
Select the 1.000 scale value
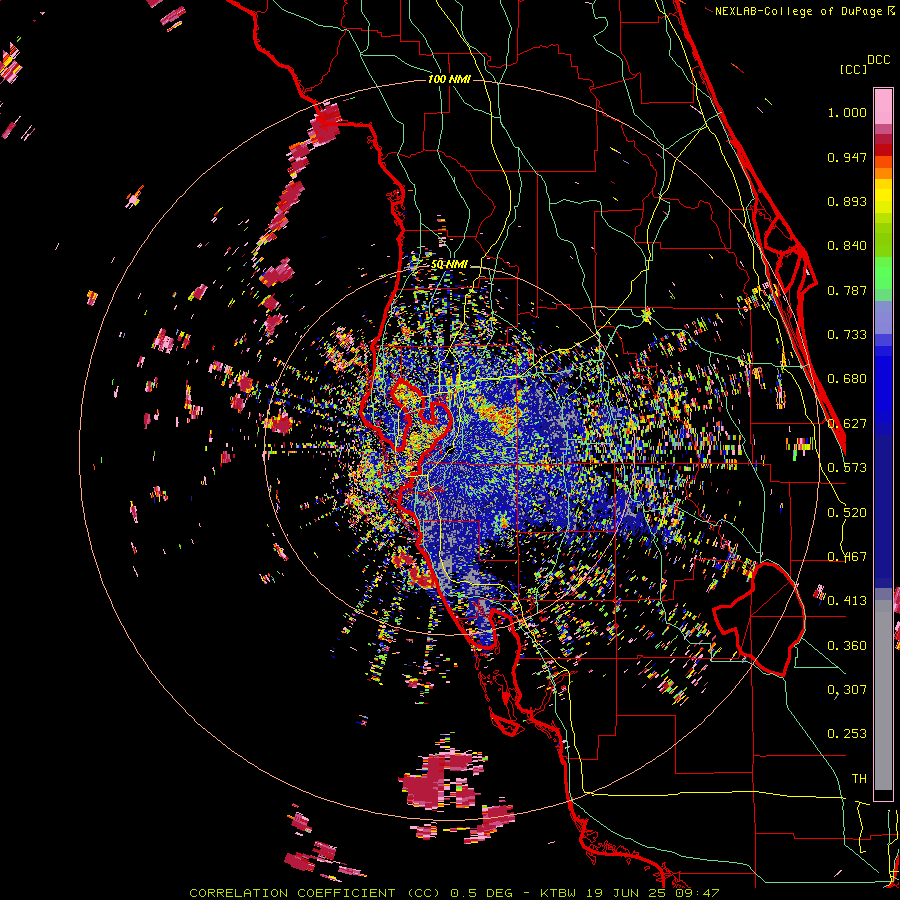(x=847, y=112)
